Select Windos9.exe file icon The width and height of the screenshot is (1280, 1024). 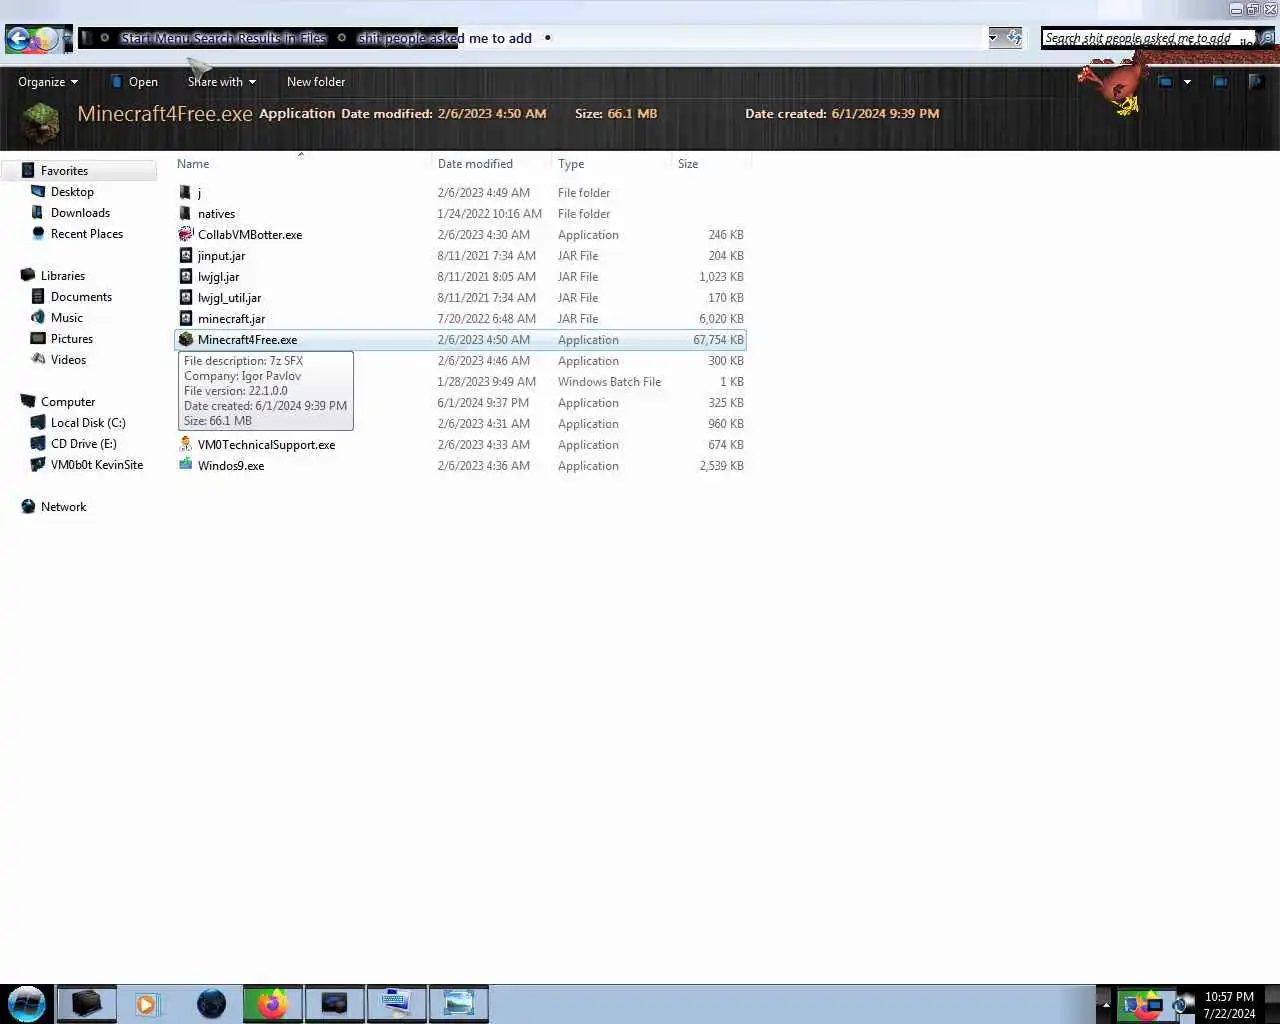pyautogui.click(x=185, y=466)
